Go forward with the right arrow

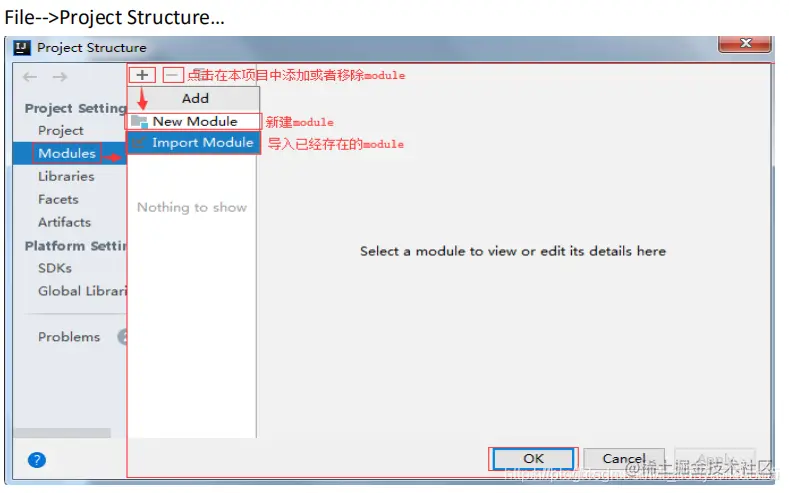point(60,77)
